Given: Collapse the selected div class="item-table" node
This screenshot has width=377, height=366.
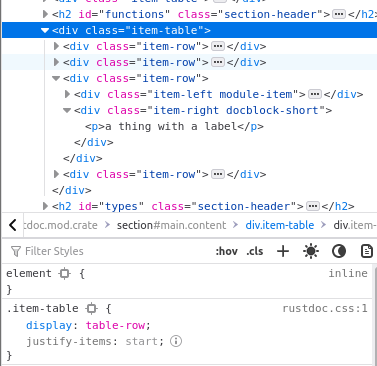Looking at the screenshot, I should point(45,30).
